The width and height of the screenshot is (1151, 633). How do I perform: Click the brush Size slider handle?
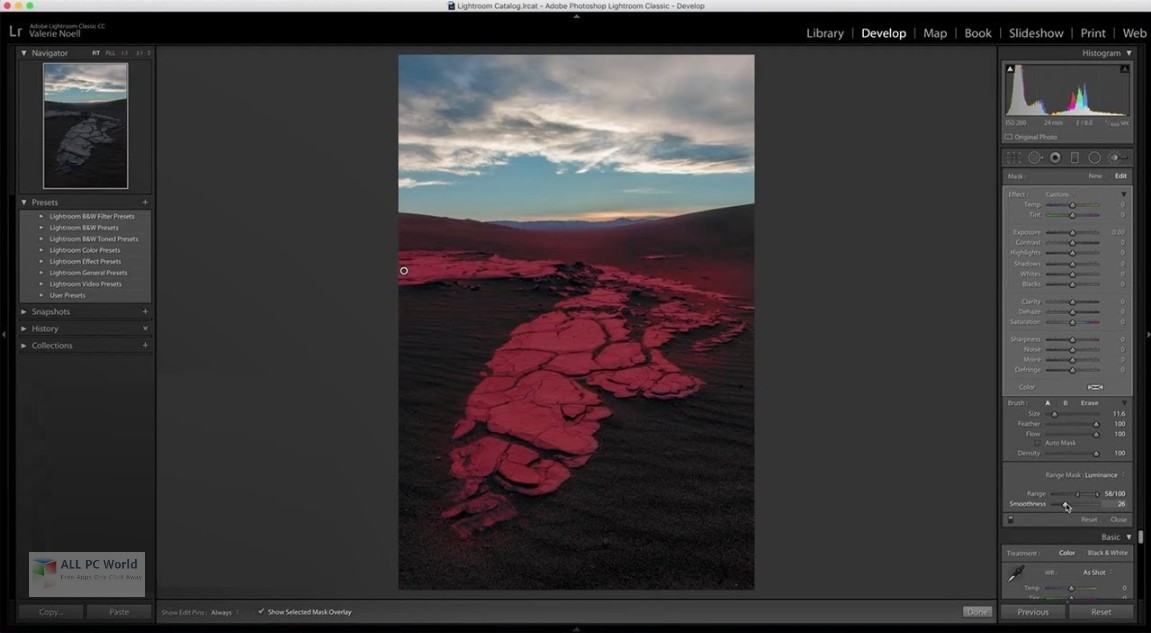[1054, 414]
